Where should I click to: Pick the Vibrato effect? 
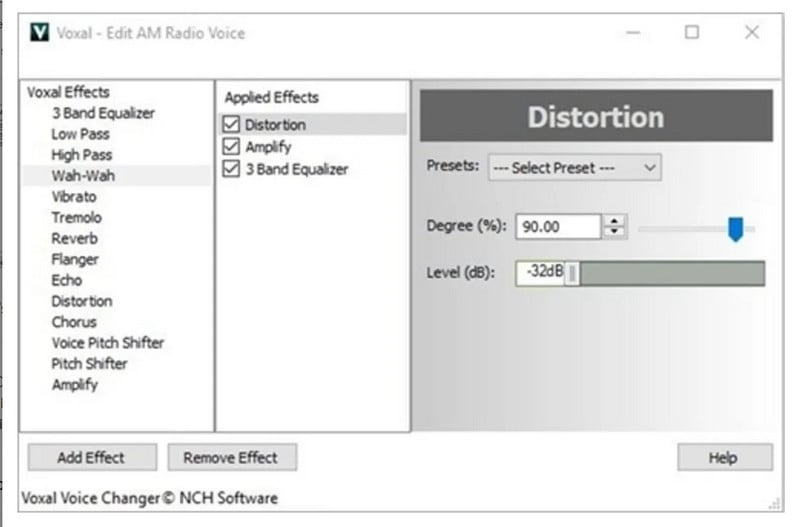pyautogui.click(x=73, y=197)
